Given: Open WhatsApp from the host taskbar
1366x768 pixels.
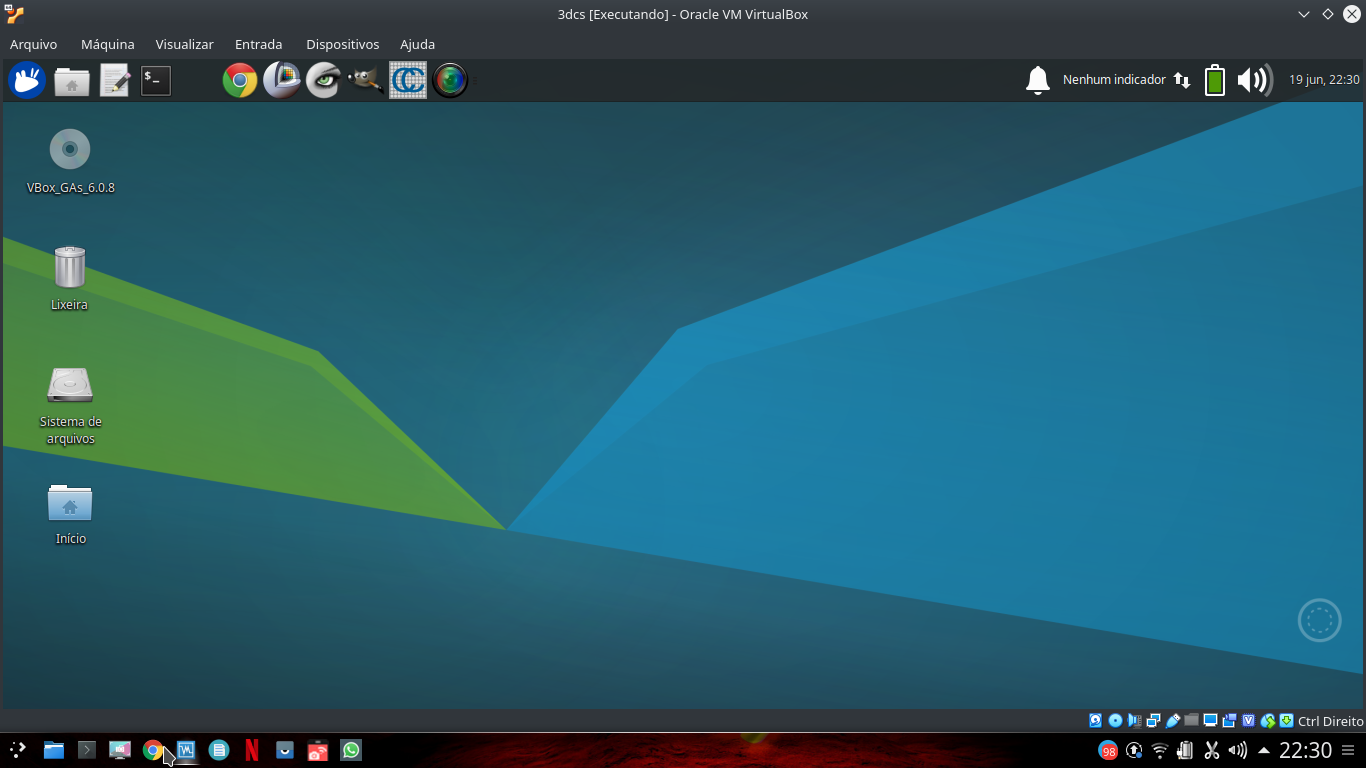Looking at the screenshot, I should coord(351,750).
